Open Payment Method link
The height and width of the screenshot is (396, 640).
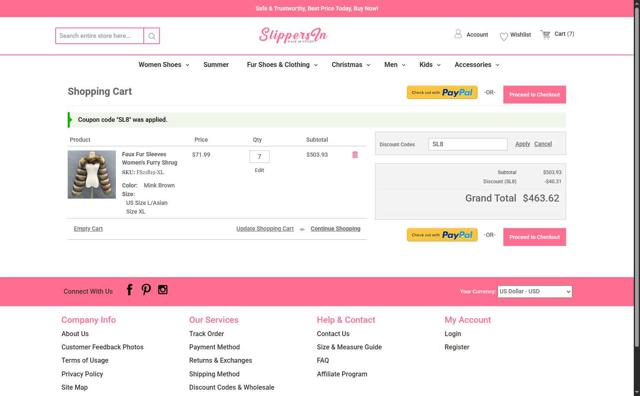click(214, 347)
